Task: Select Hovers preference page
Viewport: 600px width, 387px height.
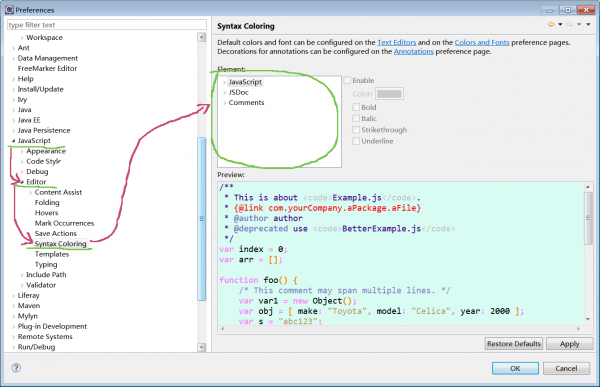Action: click(46, 213)
